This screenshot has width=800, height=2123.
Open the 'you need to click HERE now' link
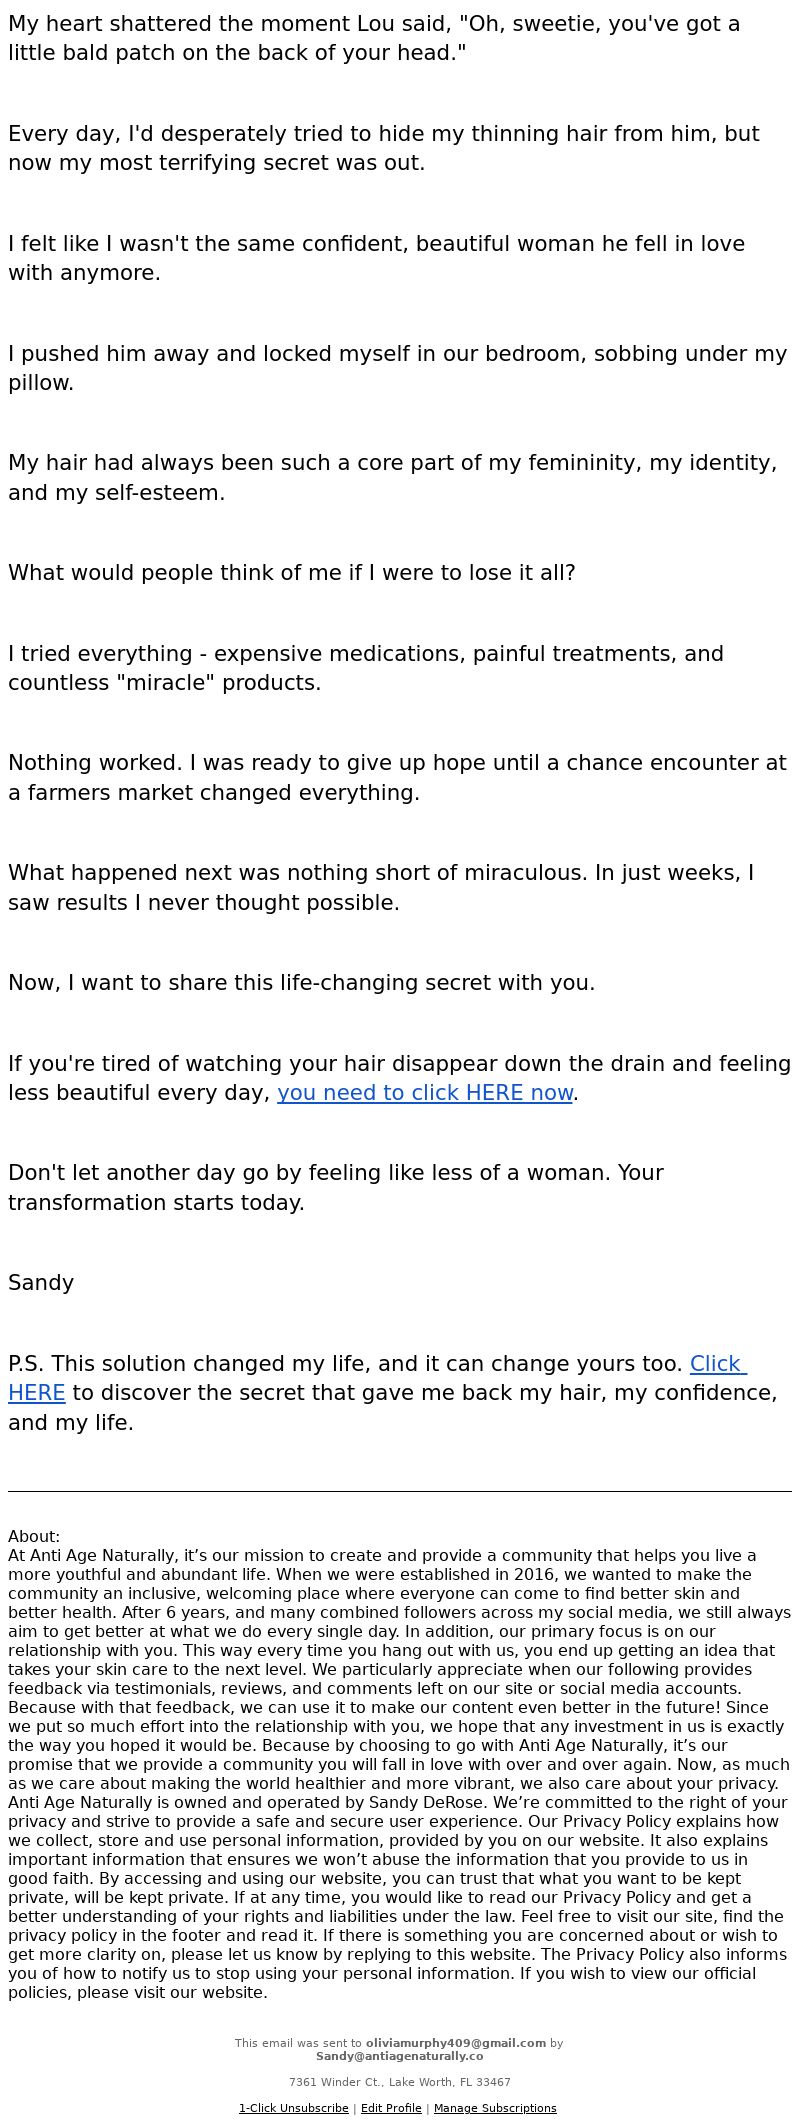click(425, 1092)
